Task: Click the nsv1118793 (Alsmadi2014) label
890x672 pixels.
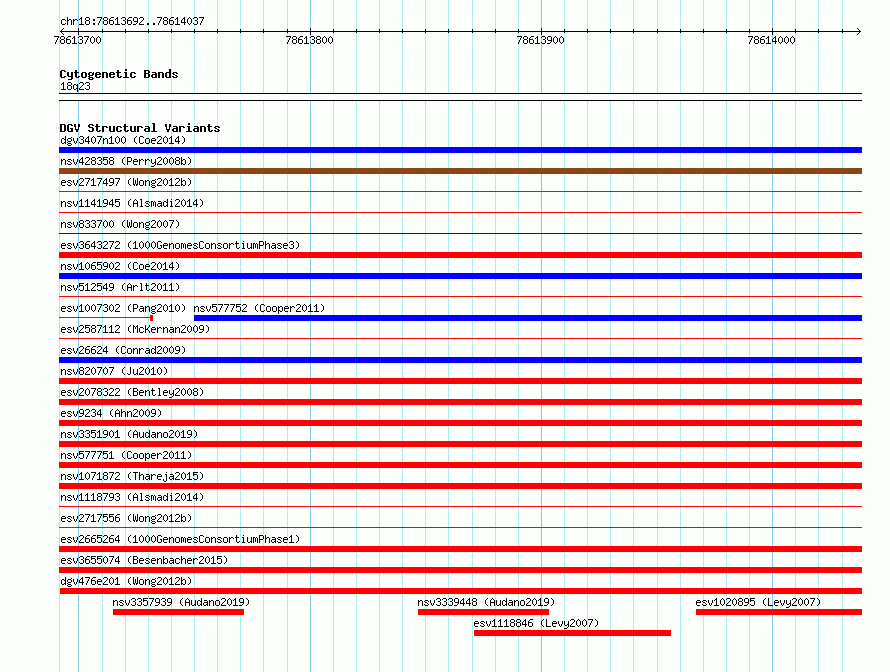Action: click(x=132, y=497)
